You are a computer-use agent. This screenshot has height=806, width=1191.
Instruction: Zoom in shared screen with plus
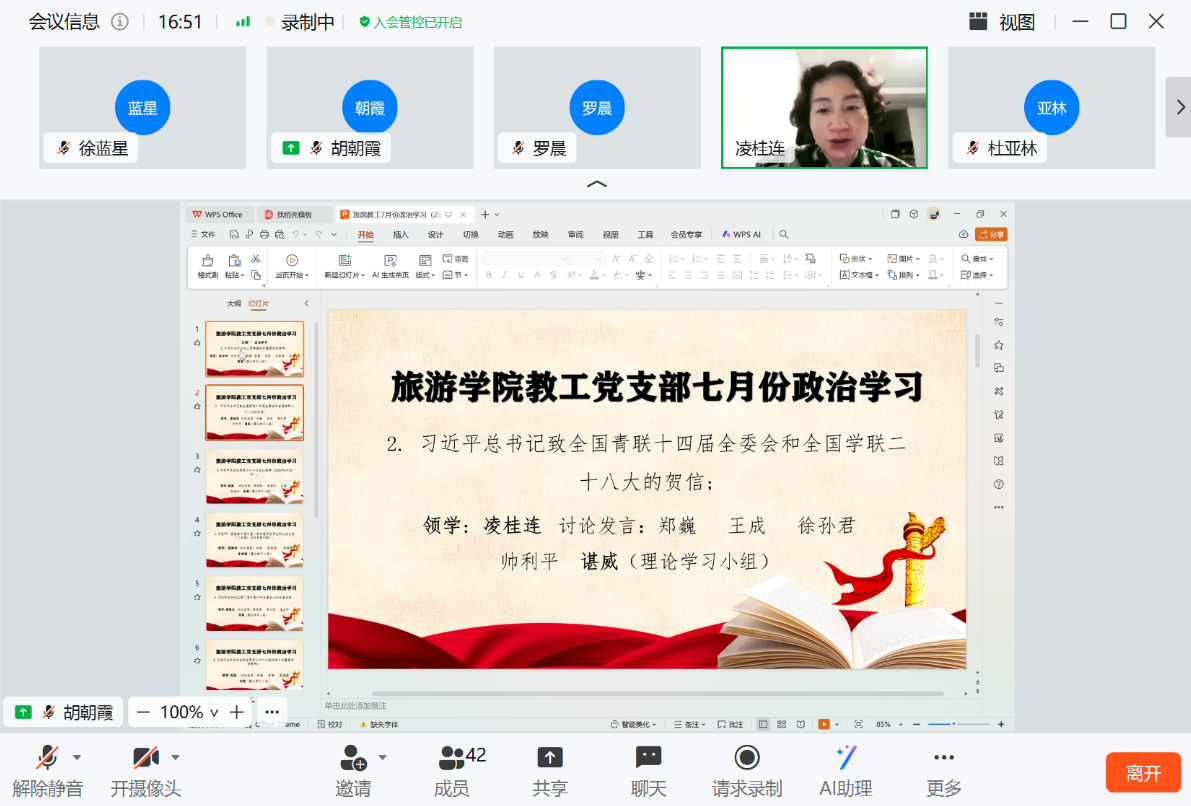(x=236, y=712)
